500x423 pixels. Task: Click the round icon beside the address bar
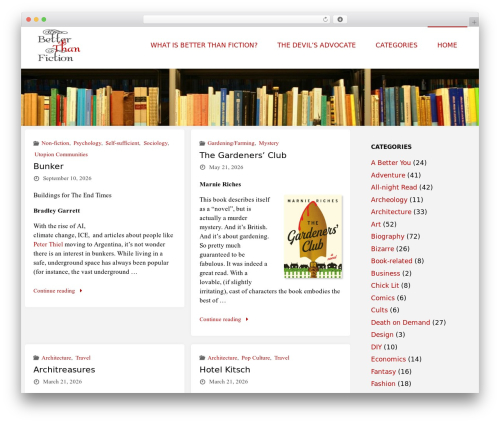click(340, 20)
